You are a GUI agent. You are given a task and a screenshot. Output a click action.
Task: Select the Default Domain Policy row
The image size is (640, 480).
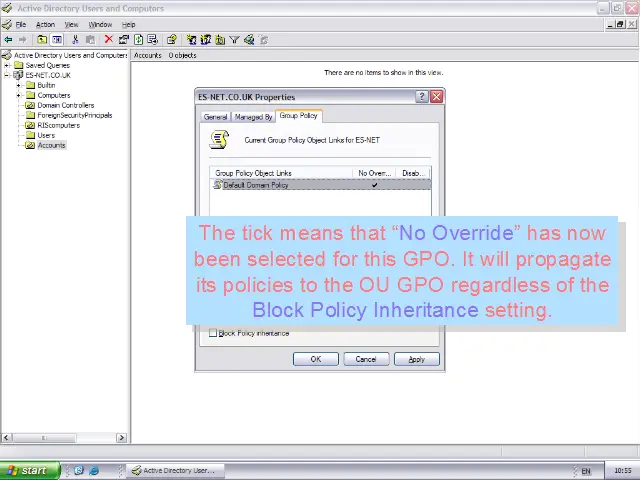321,185
